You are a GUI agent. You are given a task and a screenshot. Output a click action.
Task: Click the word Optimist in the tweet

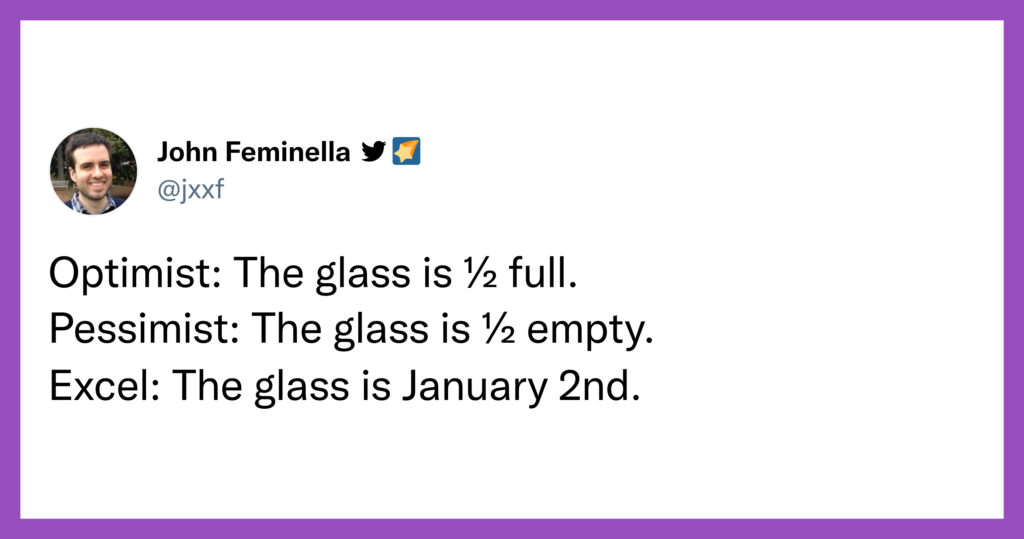click(x=129, y=273)
